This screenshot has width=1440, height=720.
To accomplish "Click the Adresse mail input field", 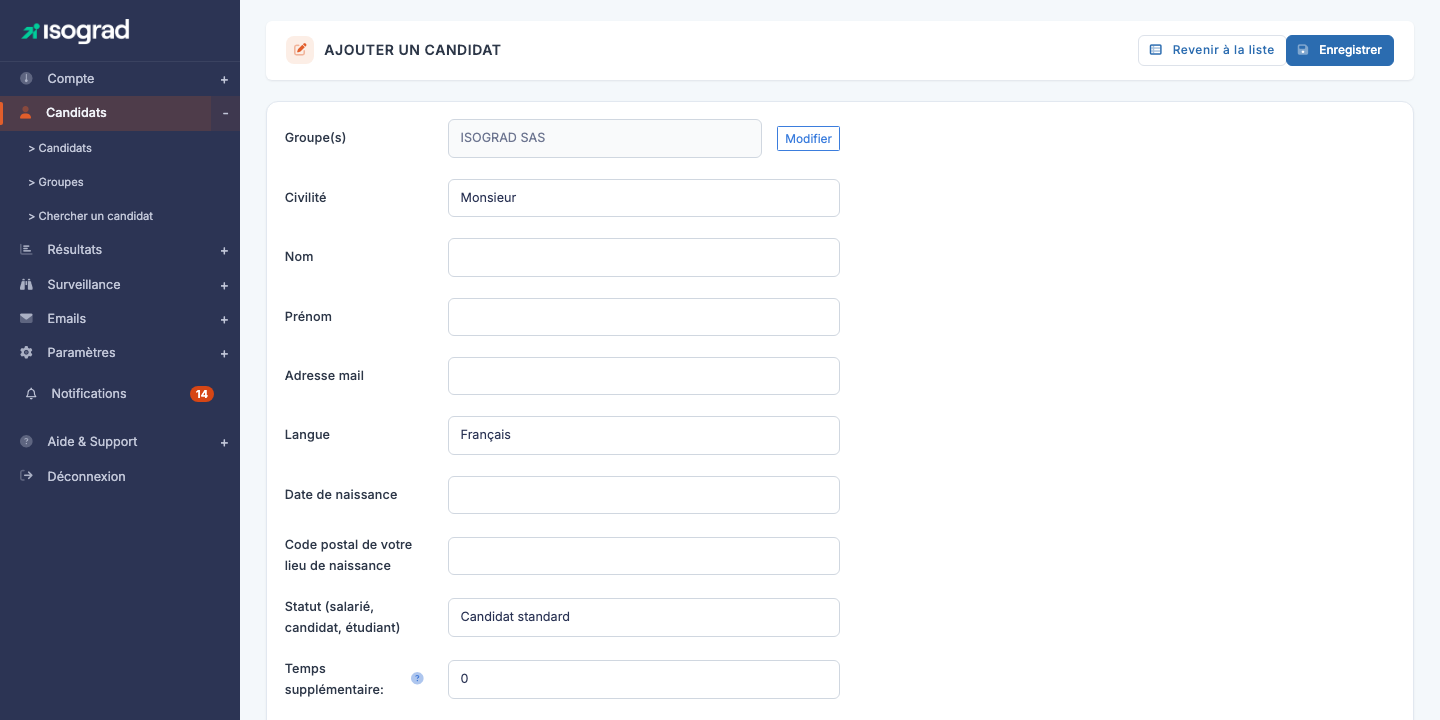I will point(643,376).
